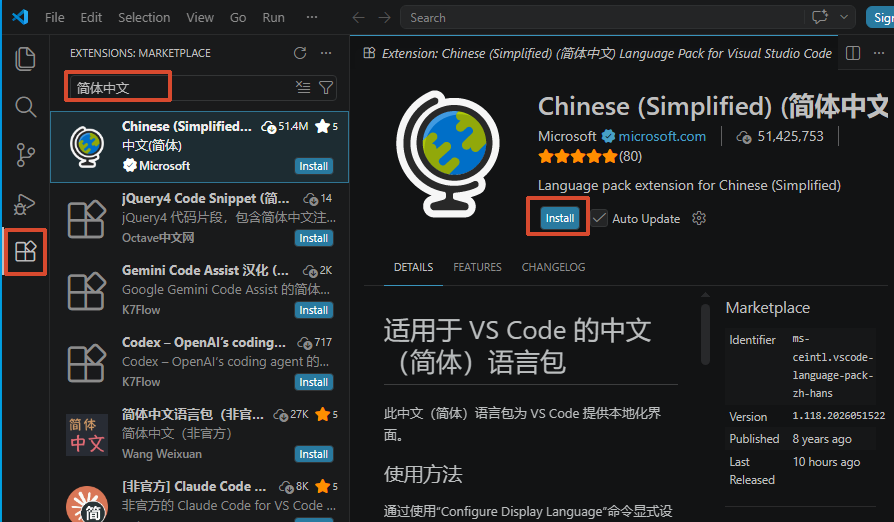Click the Gemini Code Assist extension icon

tap(87, 291)
